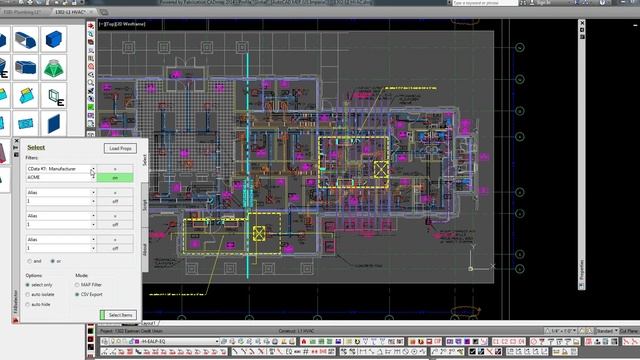640x360 pixels.
Task: Open a new drawing tab with the tab icon
Action: pos(104,12)
